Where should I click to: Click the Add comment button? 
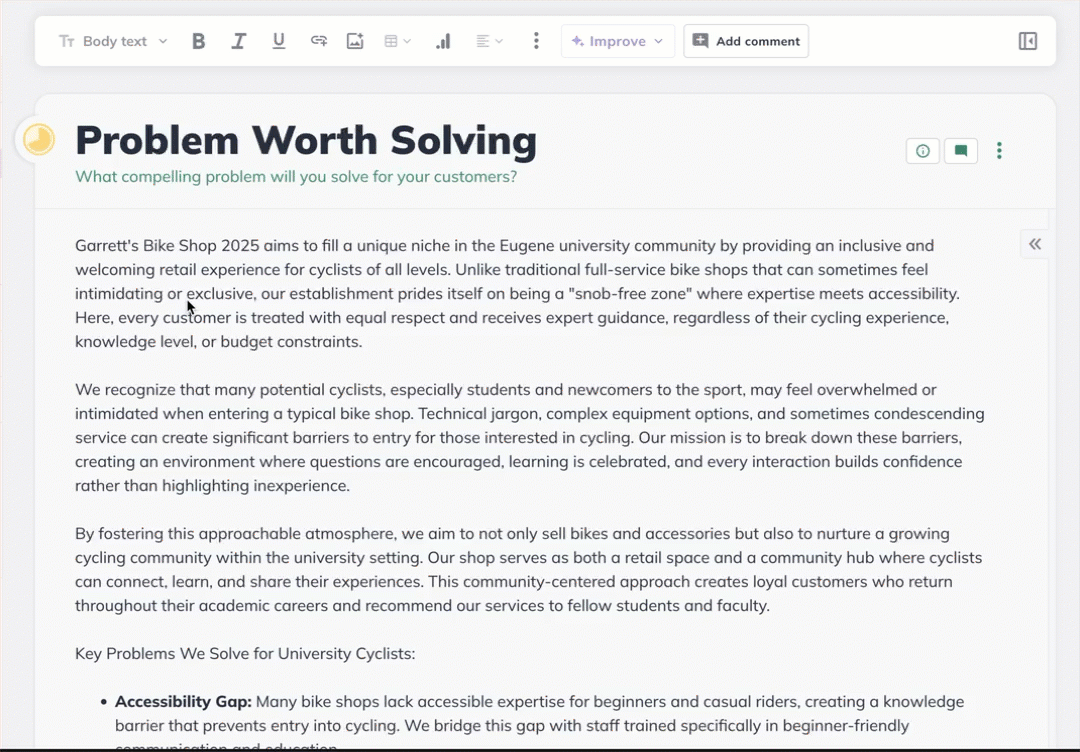746,41
